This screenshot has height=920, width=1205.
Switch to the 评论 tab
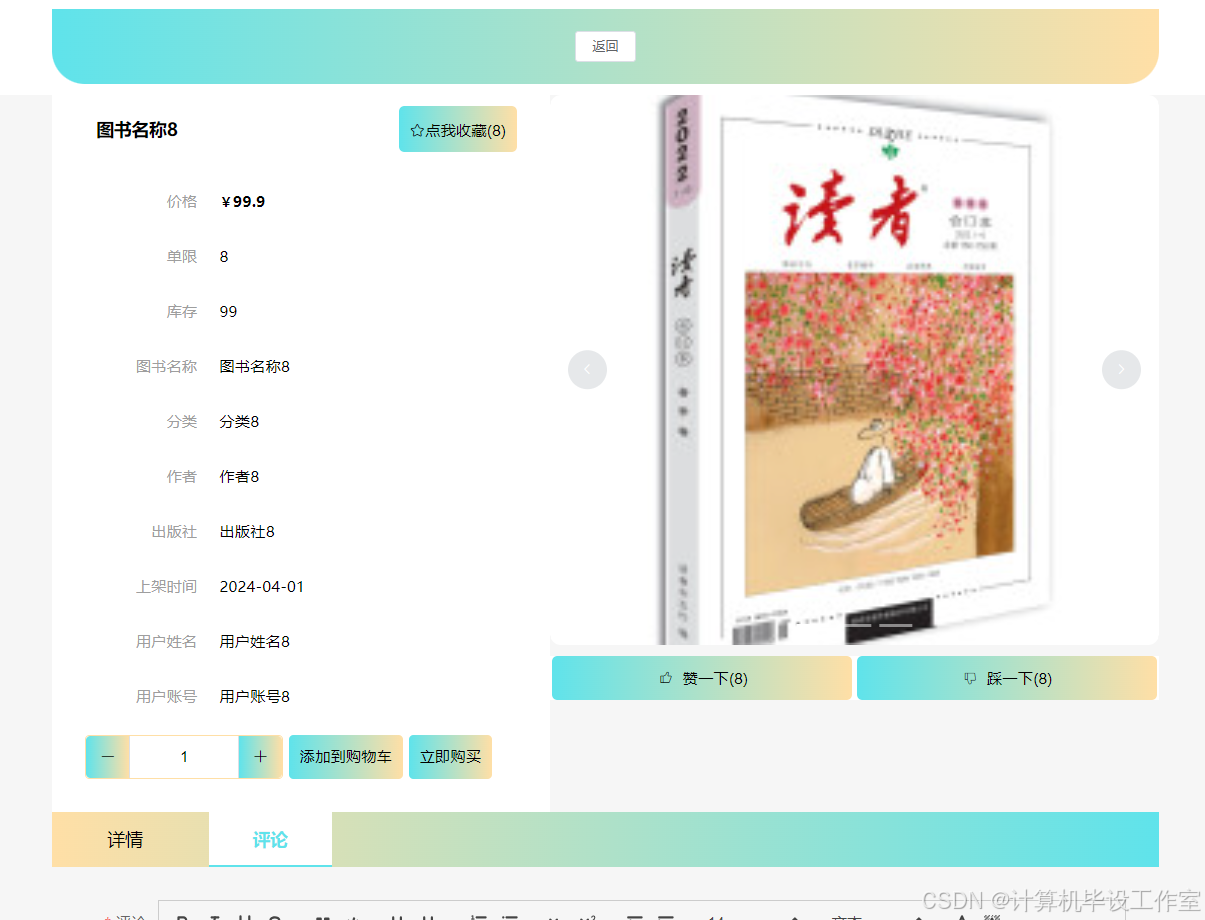point(270,839)
